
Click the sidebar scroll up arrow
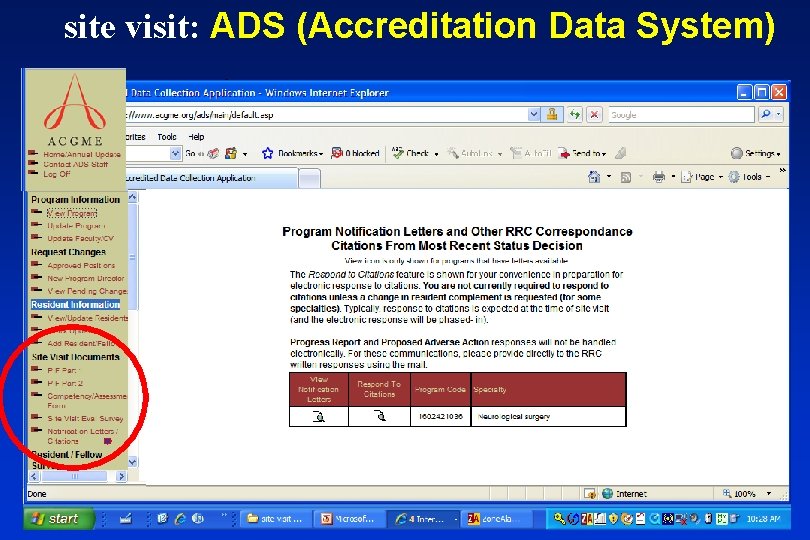coord(132,197)
